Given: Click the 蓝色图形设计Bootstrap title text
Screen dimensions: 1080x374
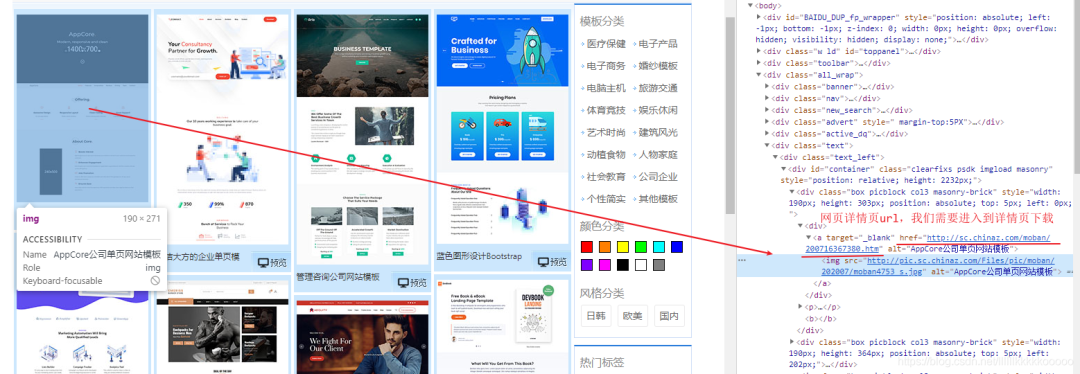Looking at the screenshot, I should (479, 257).
